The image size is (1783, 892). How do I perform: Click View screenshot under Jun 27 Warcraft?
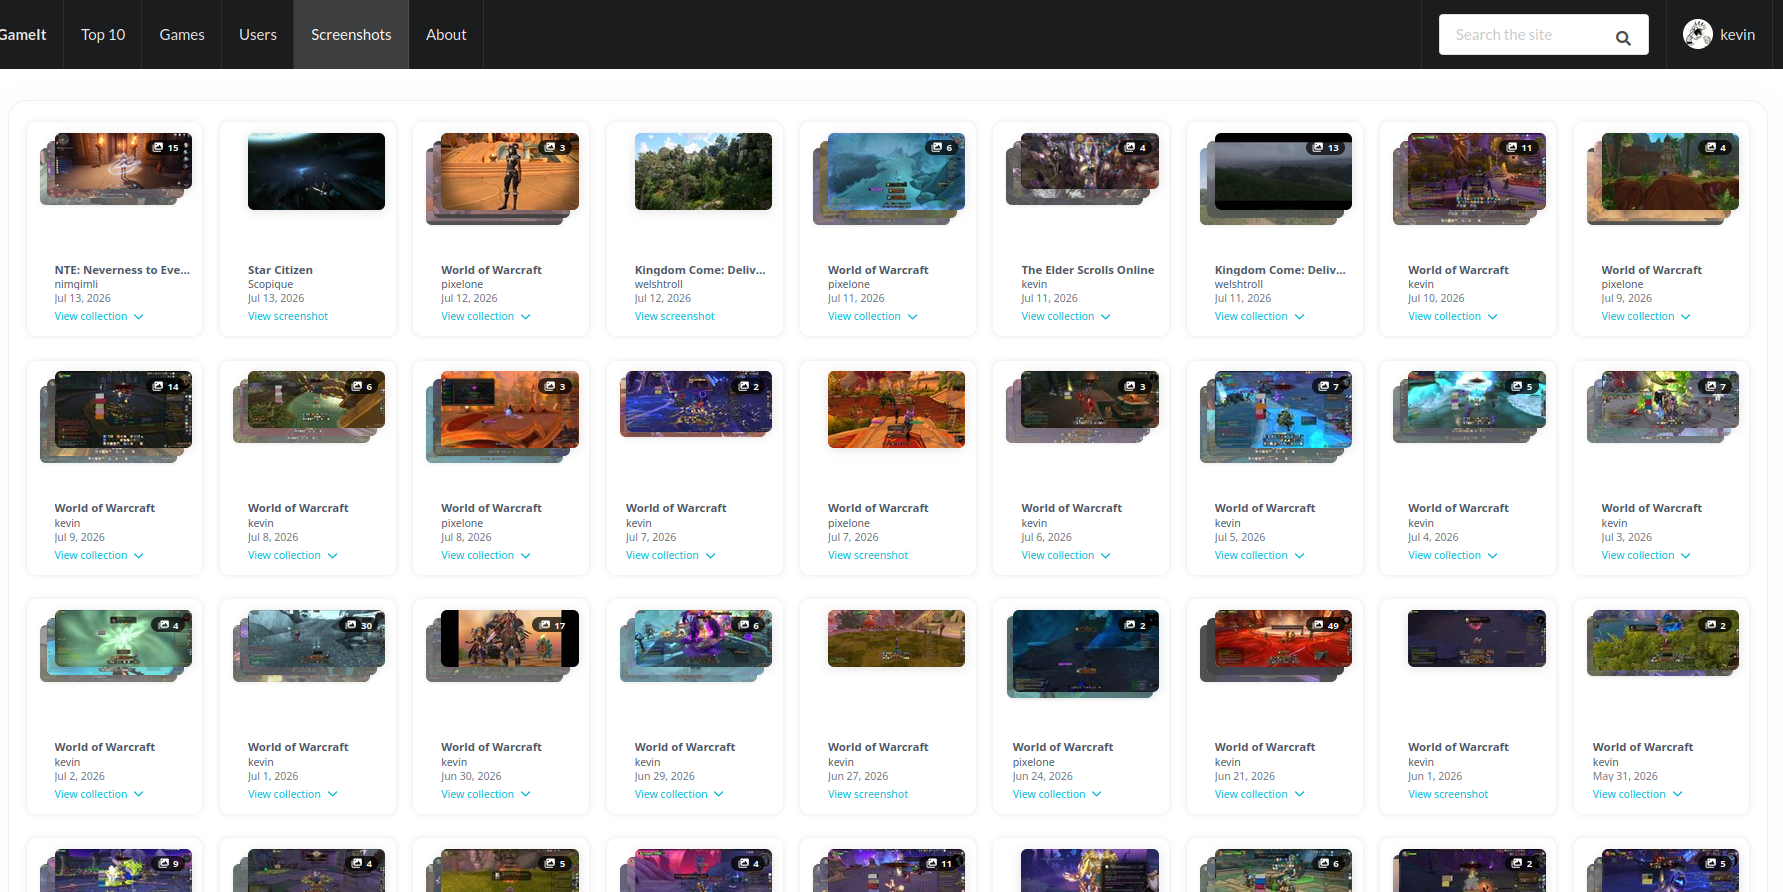click(868, 794)
